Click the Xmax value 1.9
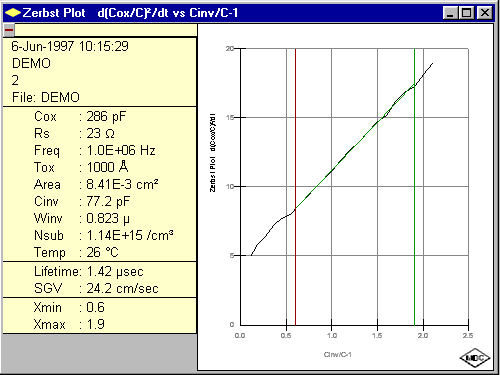Screen dimensions: 500x375 coord(95,324)
